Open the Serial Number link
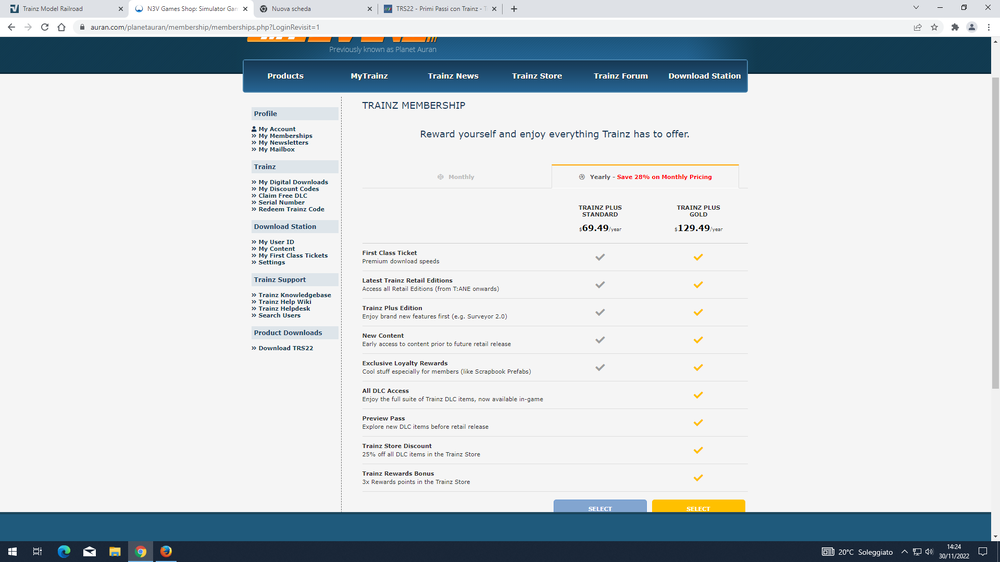 point(281,202)
